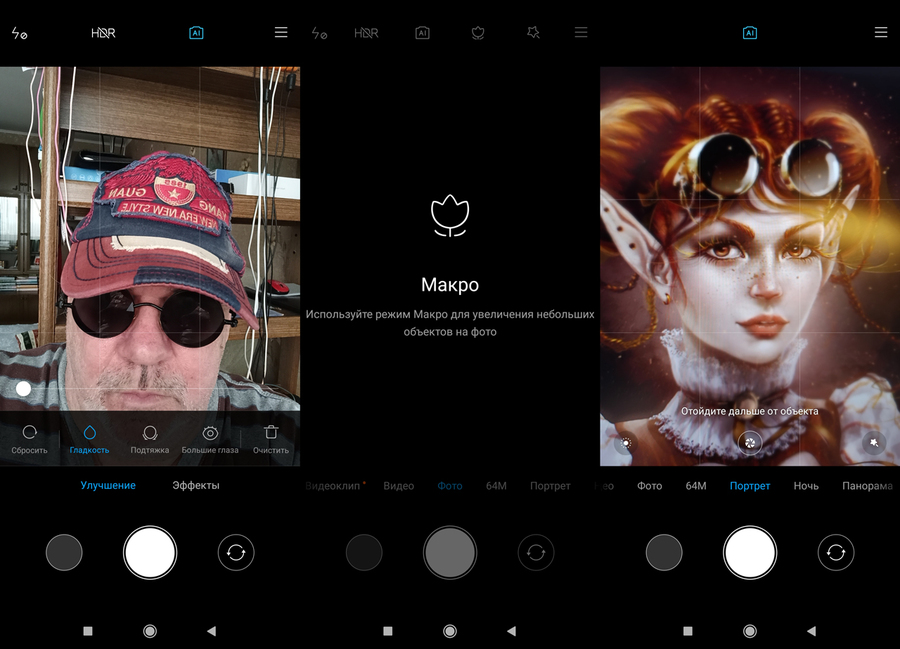
Task: Open gallery thumbnail in left selfie screen
Action: 64,553
